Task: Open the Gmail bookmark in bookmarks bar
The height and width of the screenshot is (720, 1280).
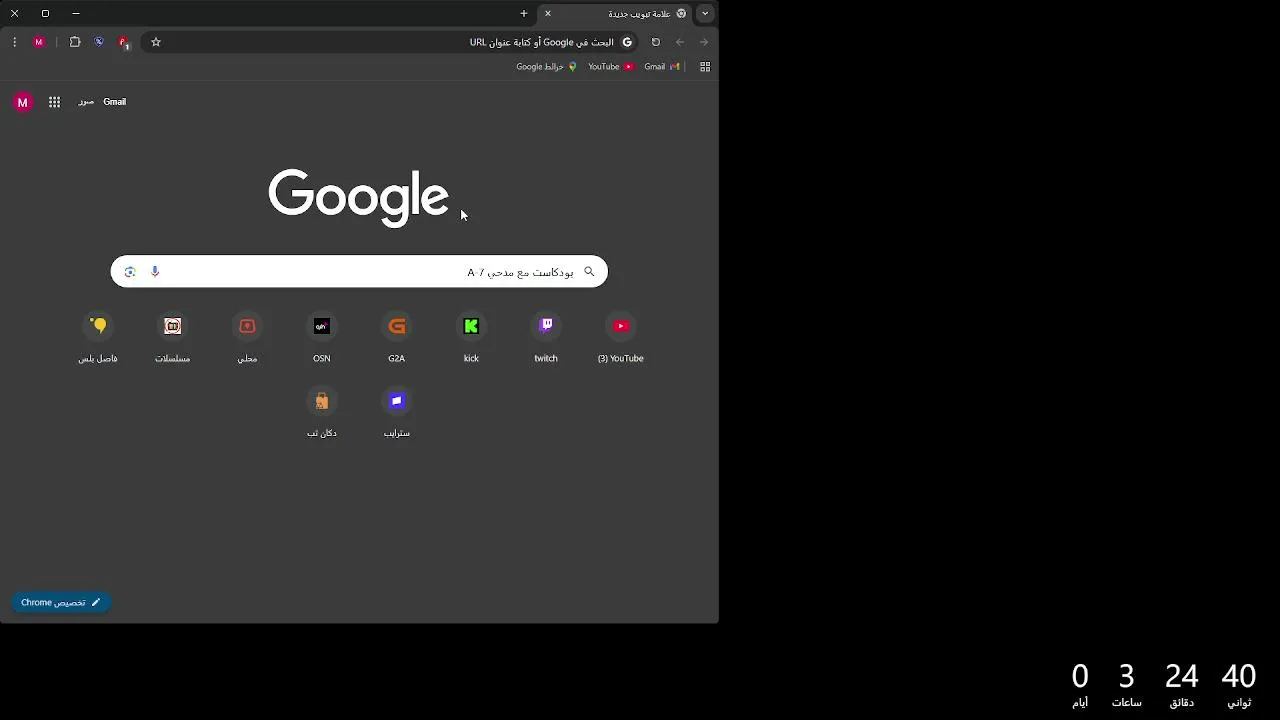Action: 662,67
